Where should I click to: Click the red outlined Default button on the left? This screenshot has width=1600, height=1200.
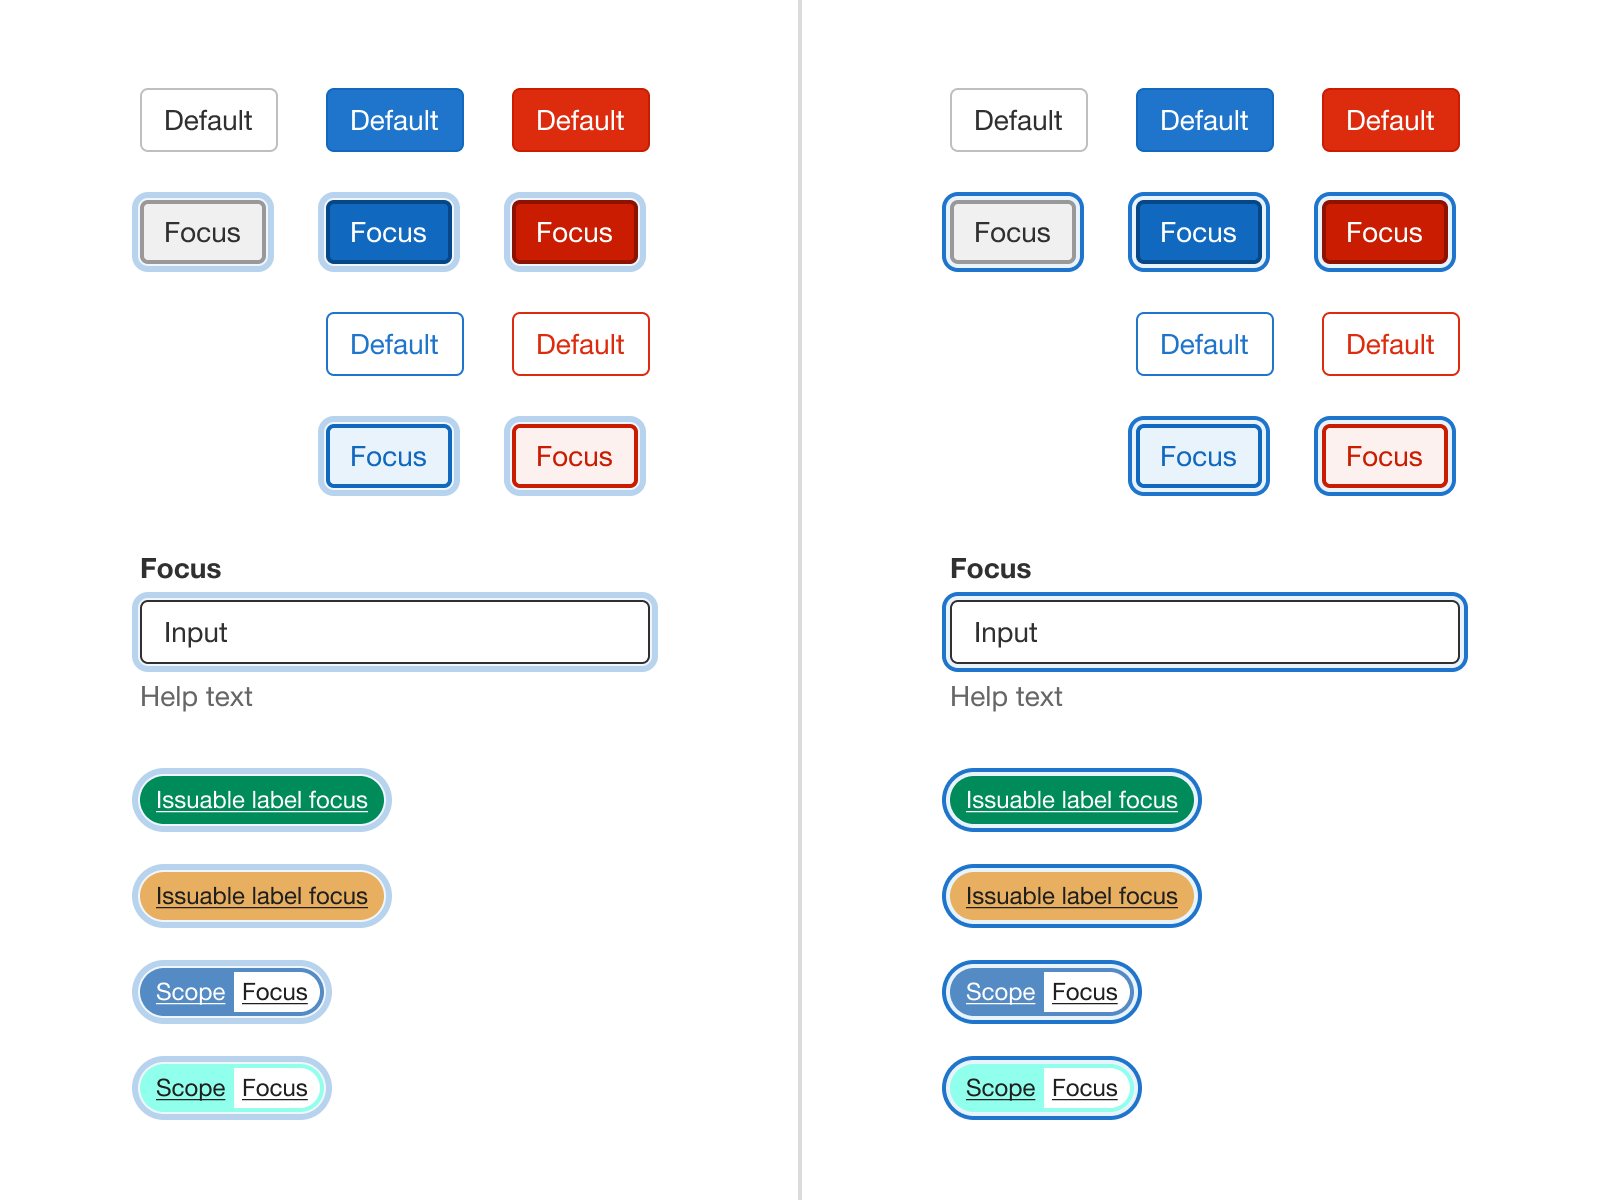pos(580,344)
